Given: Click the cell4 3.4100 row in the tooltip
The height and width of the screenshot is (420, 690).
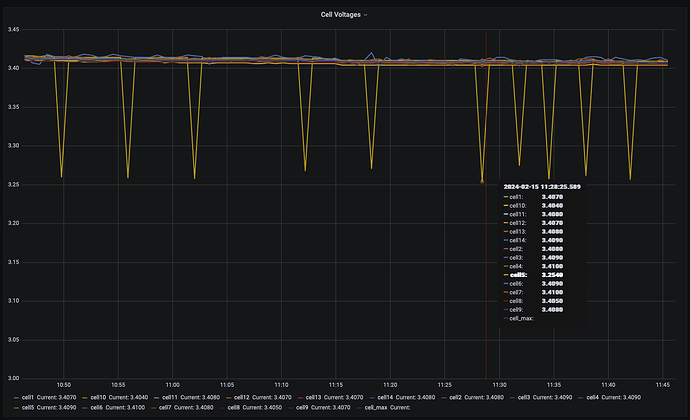Looking at the screenshot, I should pyautogui.click(x=533, y=266).
